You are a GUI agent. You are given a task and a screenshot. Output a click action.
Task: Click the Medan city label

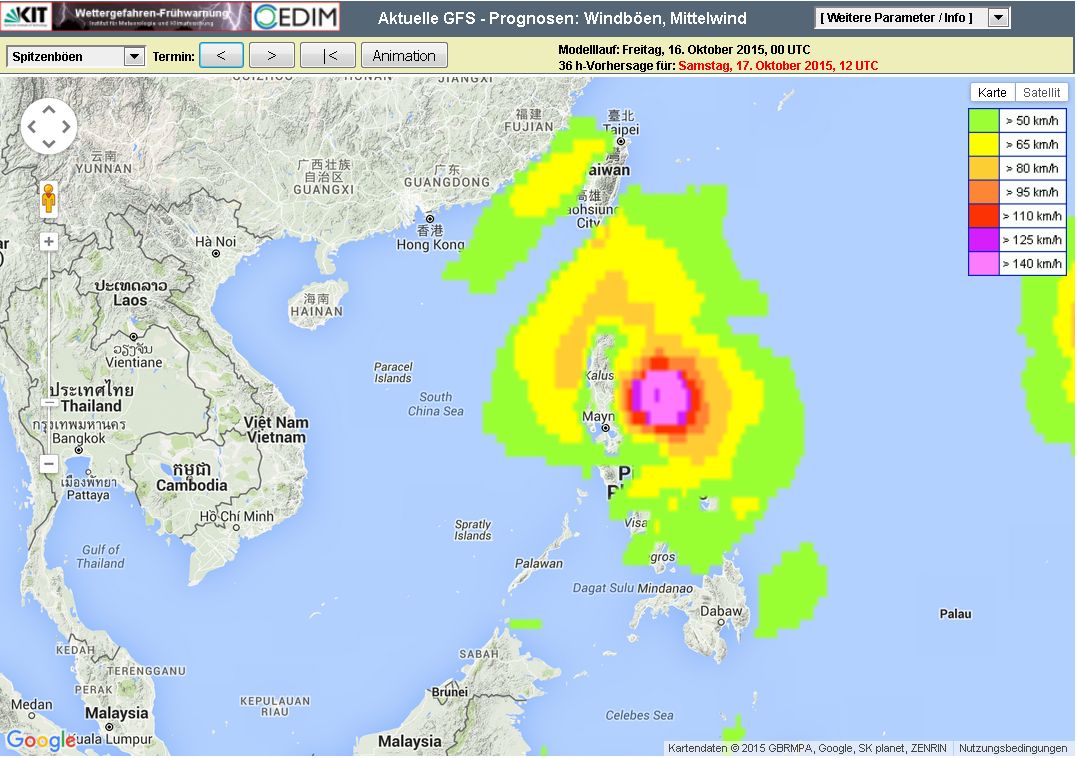click(32, 704)
